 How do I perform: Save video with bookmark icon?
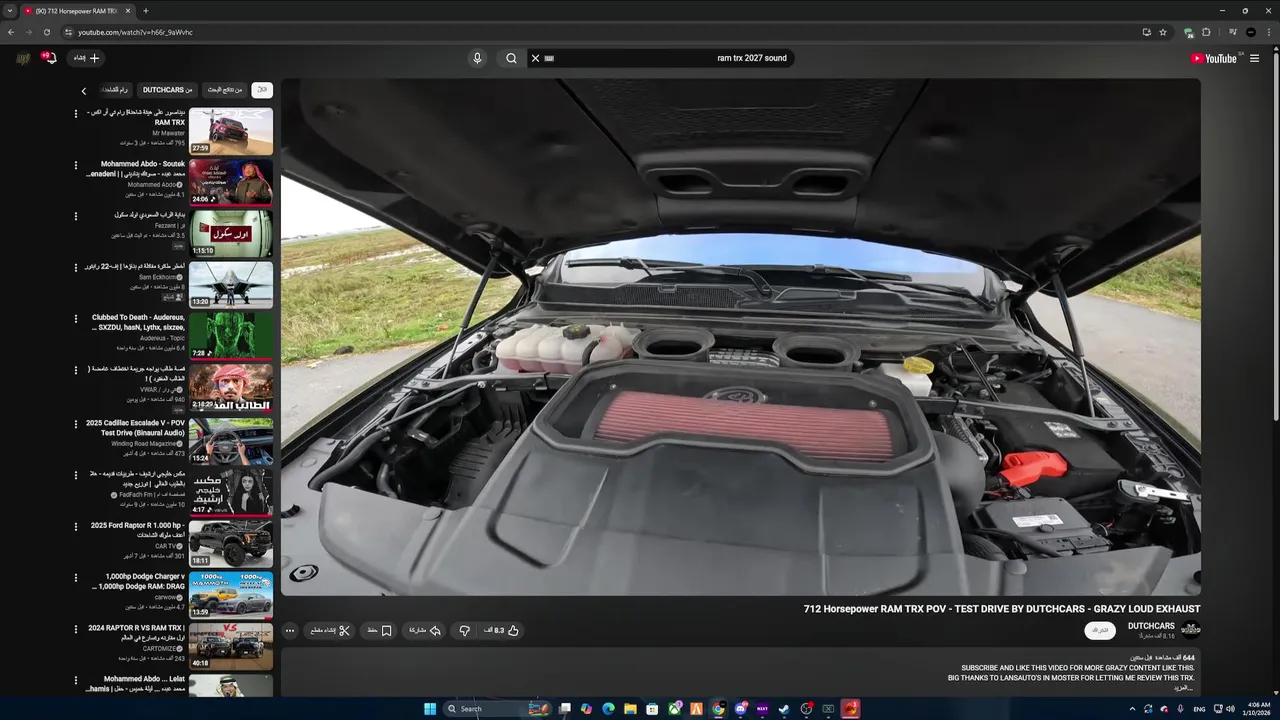tap(379, 630)
